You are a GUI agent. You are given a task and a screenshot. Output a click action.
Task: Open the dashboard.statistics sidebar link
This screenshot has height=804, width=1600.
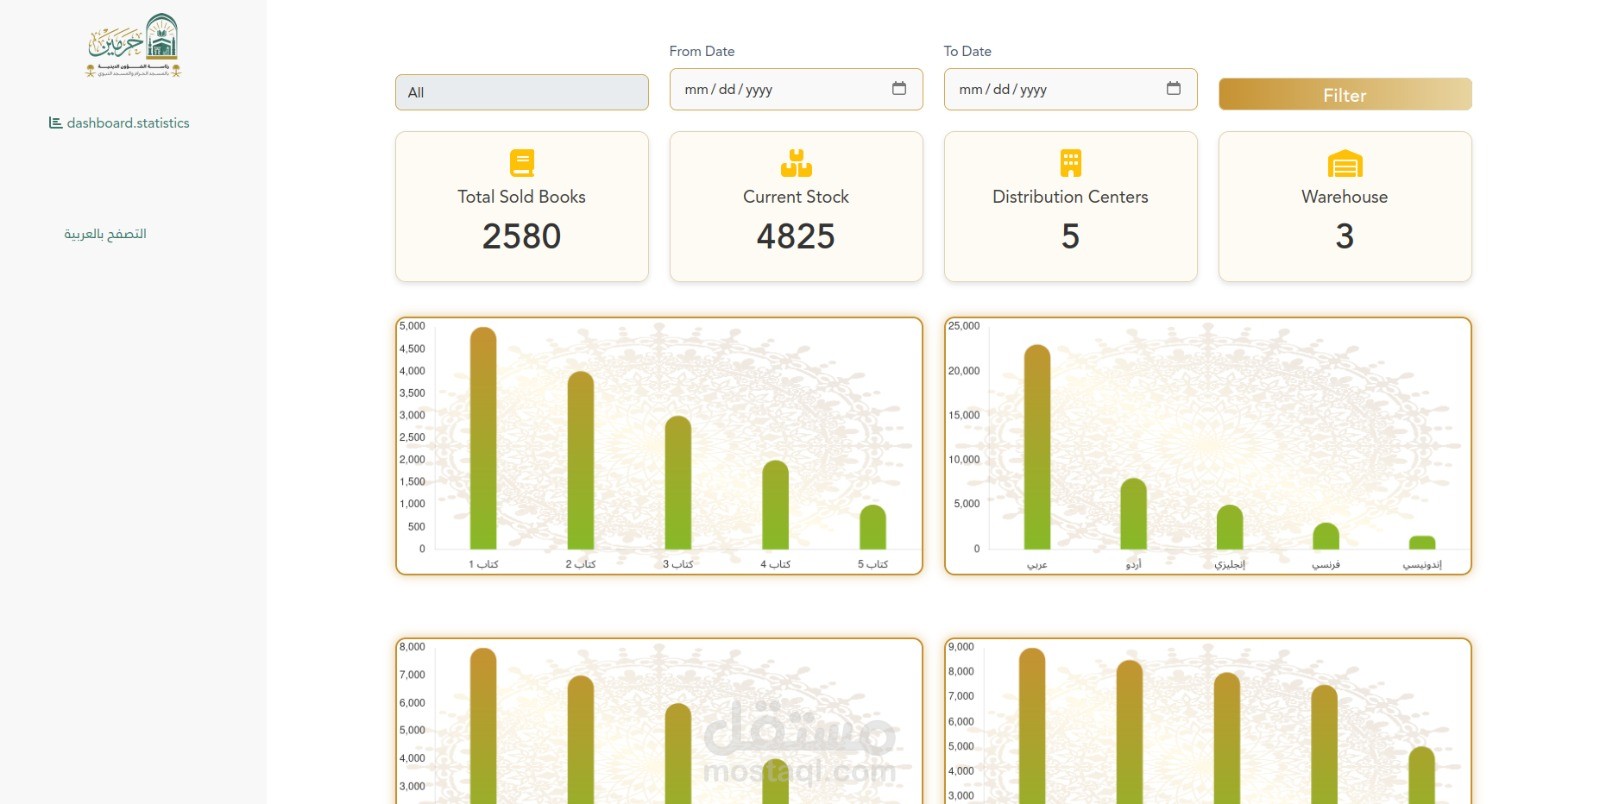(119, 123)
